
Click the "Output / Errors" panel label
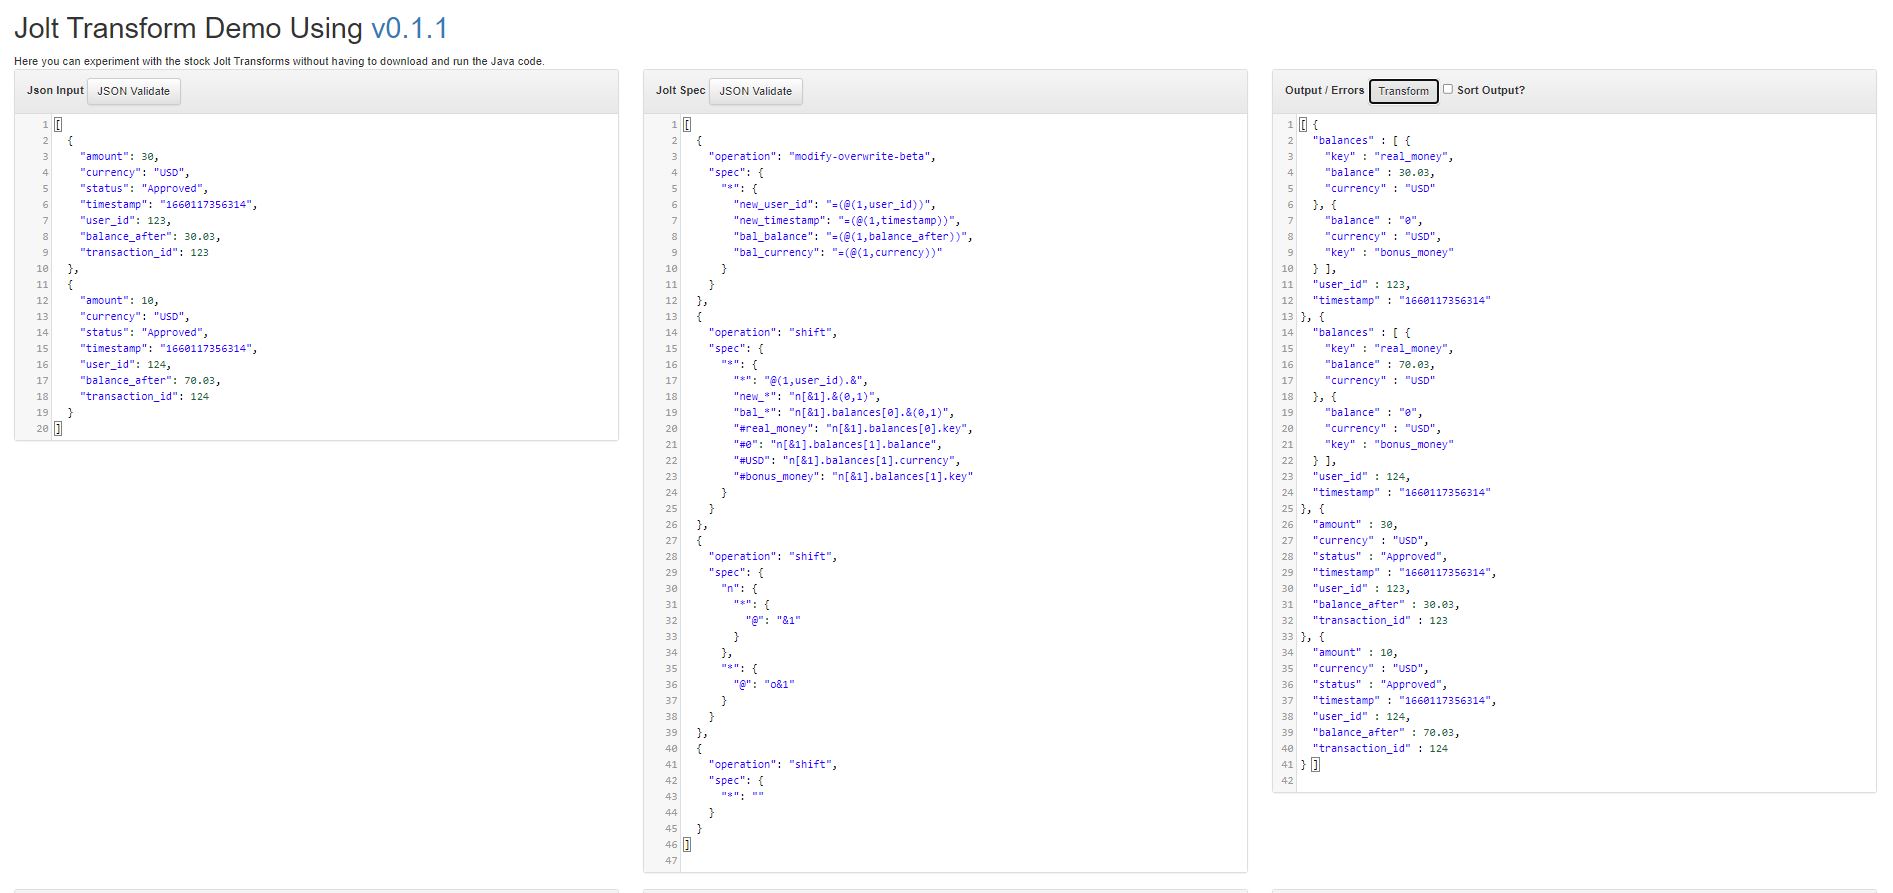1324,90
